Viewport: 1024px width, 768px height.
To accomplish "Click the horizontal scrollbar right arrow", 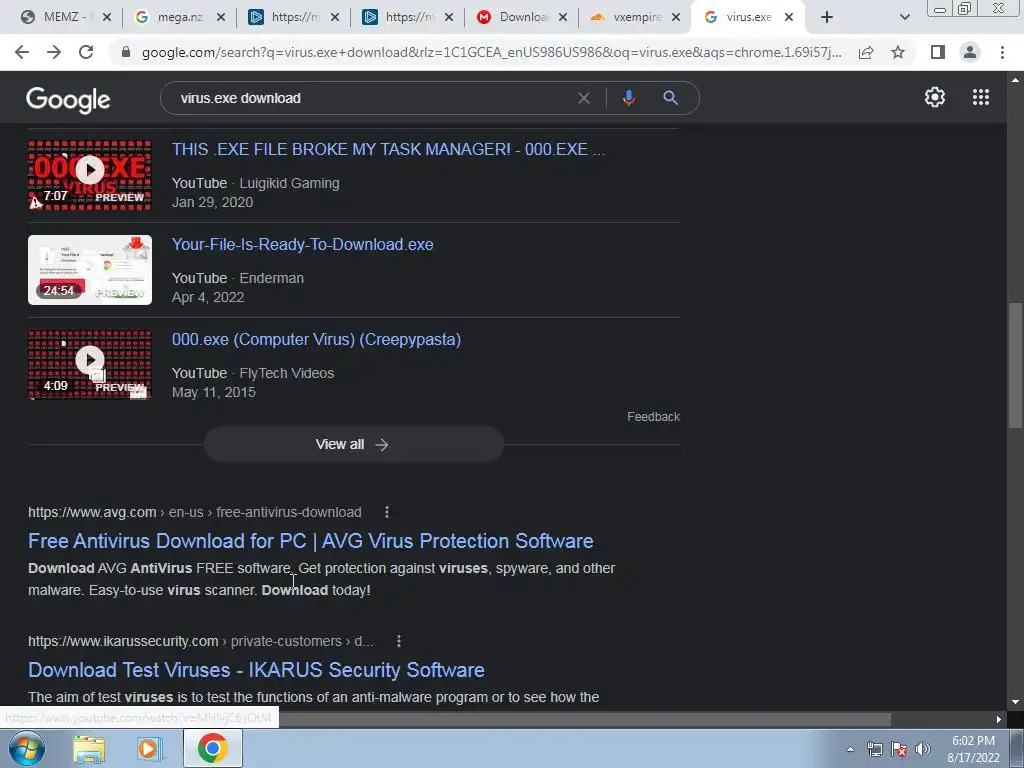I will (x=999, y=719).
